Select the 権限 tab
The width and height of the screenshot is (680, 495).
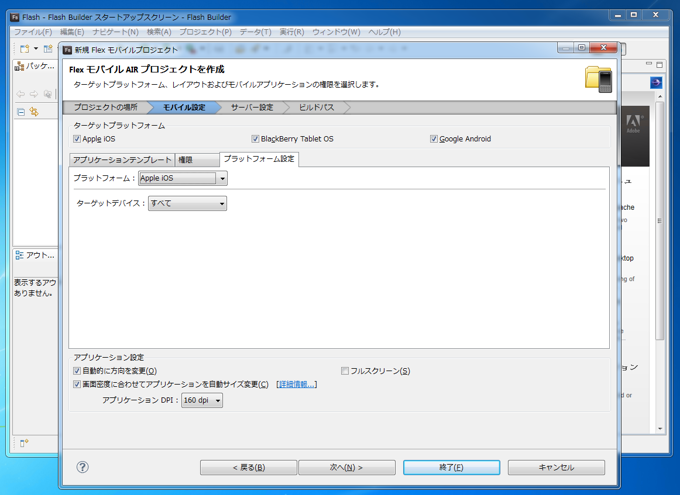pos(197,160)
